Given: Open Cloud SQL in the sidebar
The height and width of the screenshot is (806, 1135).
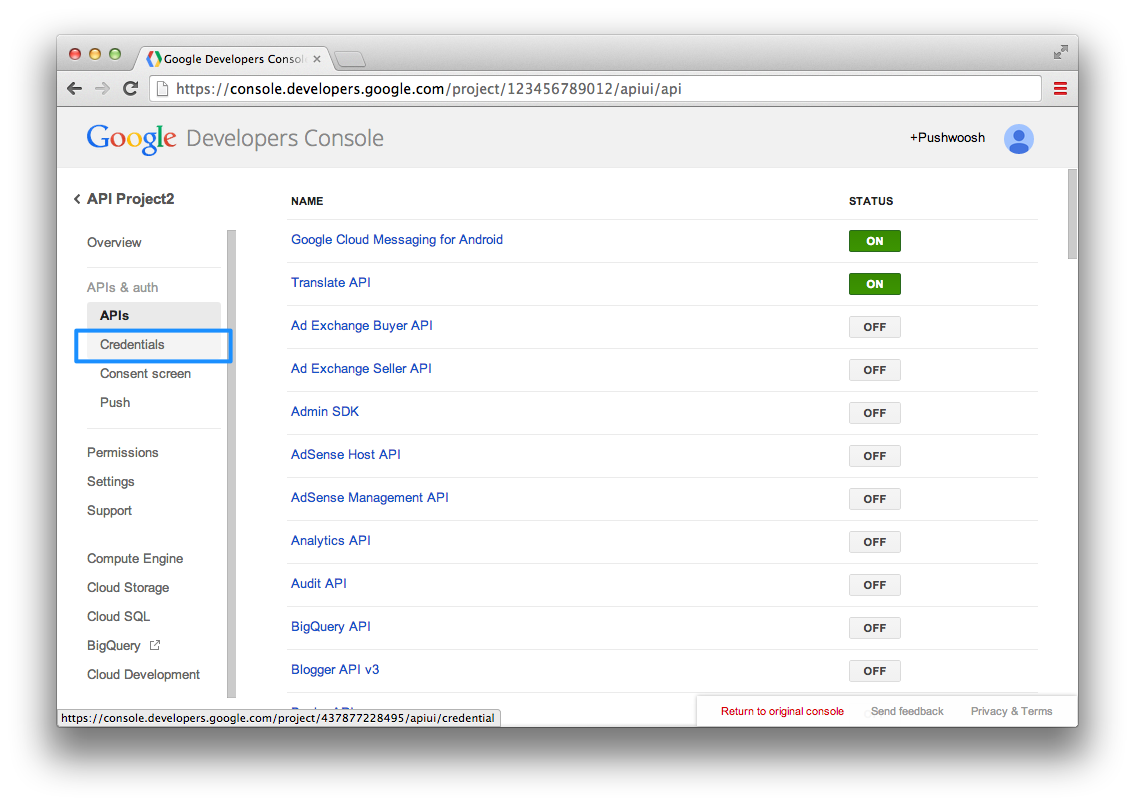Looking at the screenshot, I should pos(118,616).
